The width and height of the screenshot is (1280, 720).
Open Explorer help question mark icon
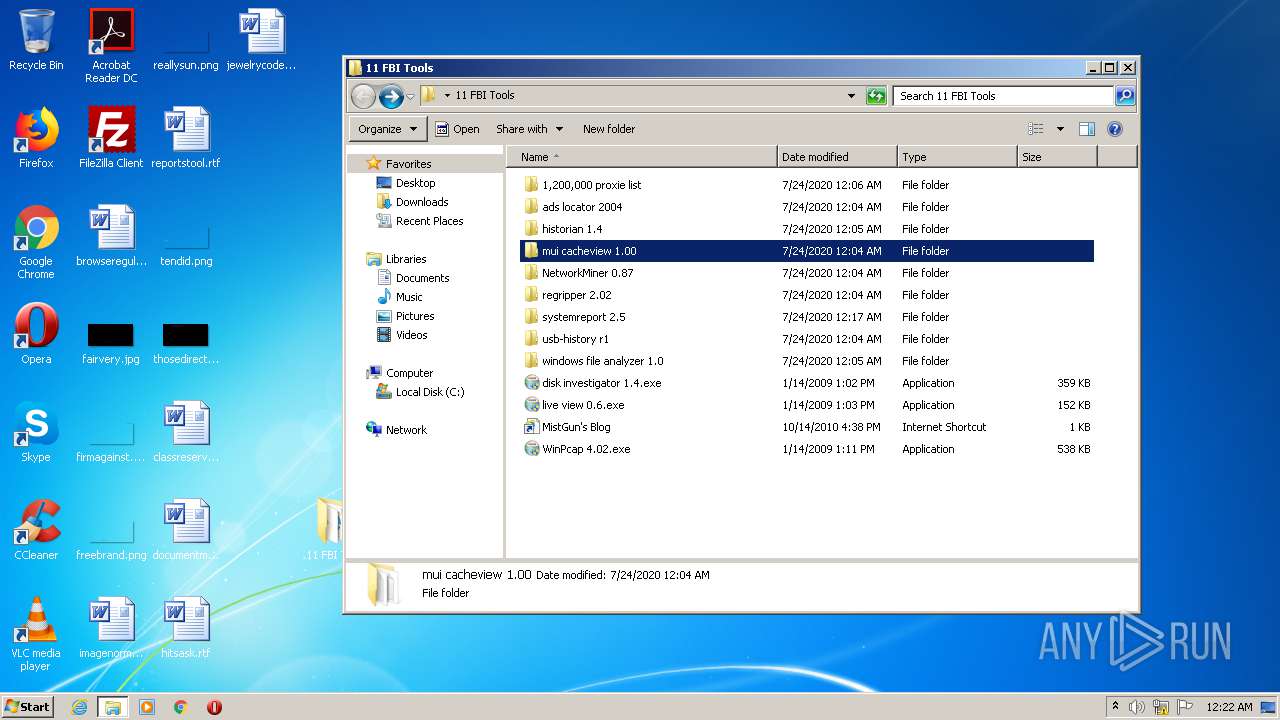pos(1115,129)
